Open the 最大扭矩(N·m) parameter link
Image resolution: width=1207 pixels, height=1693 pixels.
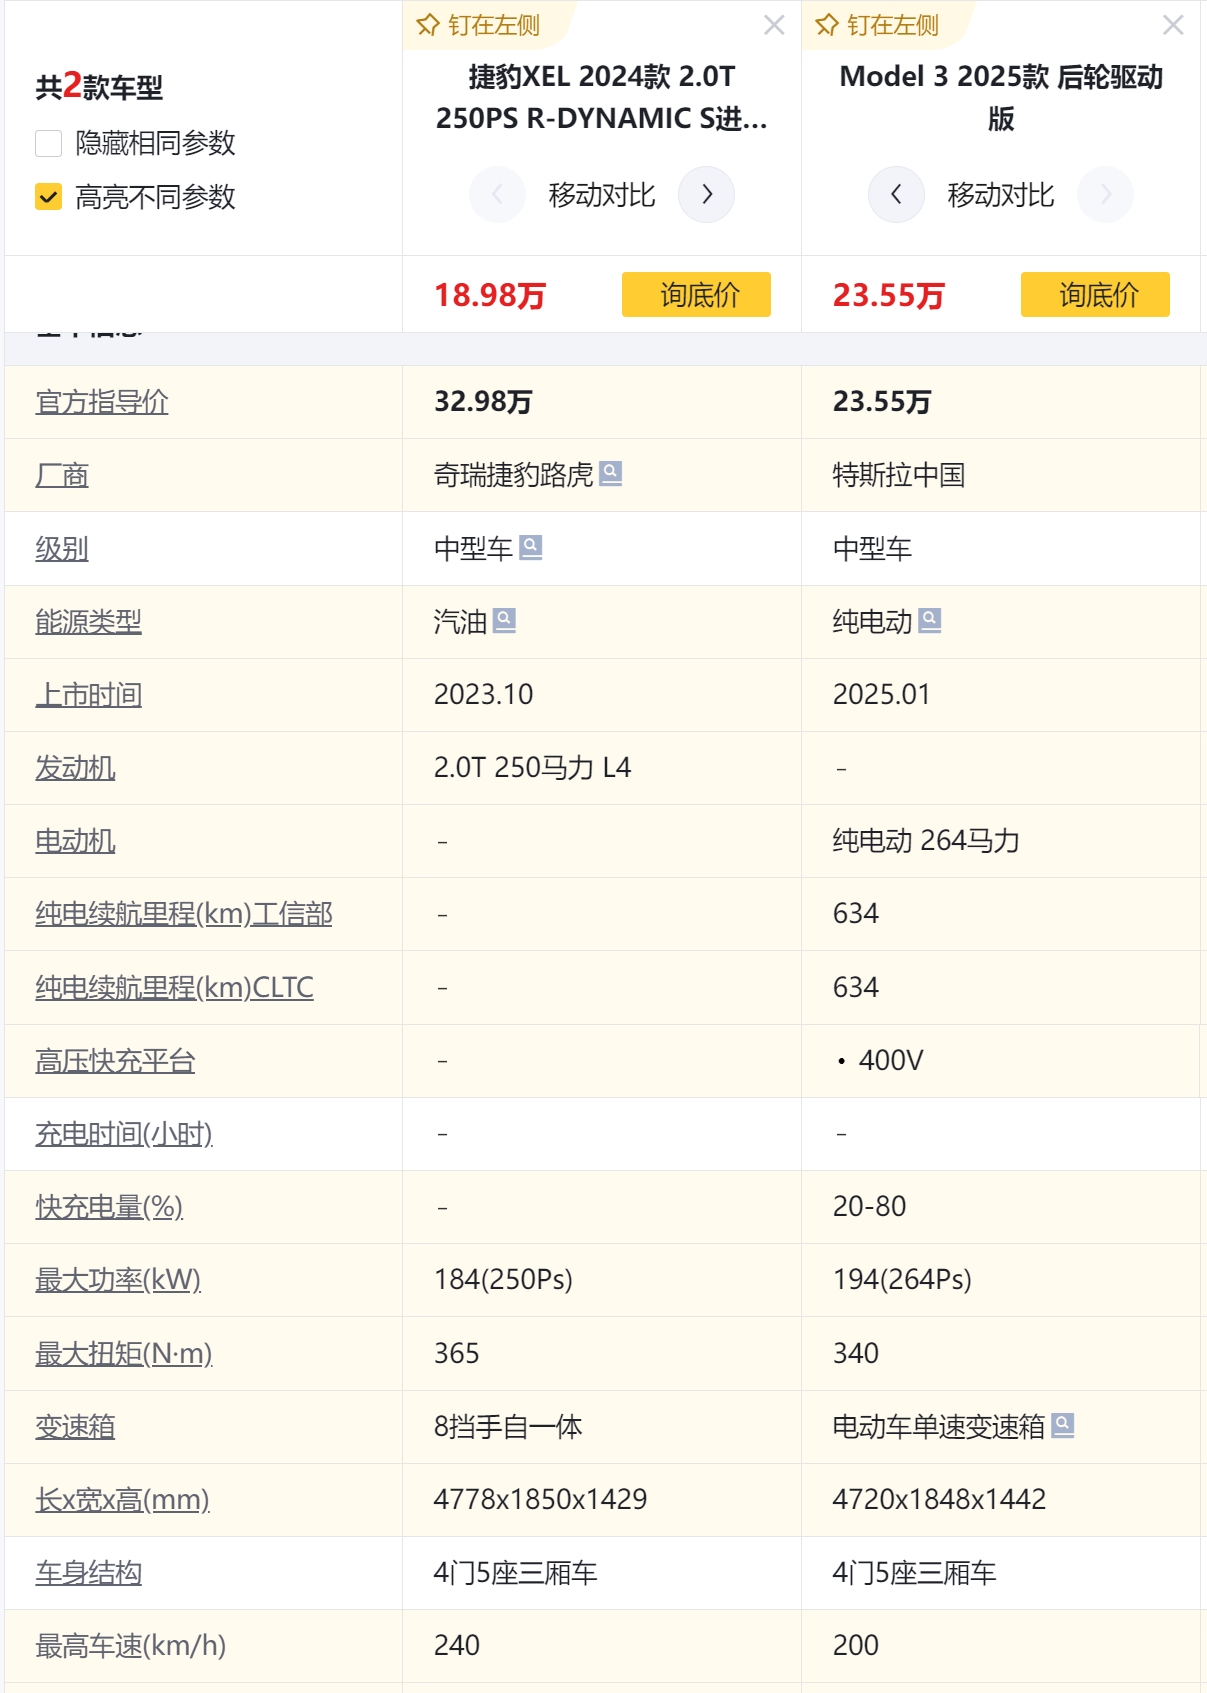click(124, 1353)
